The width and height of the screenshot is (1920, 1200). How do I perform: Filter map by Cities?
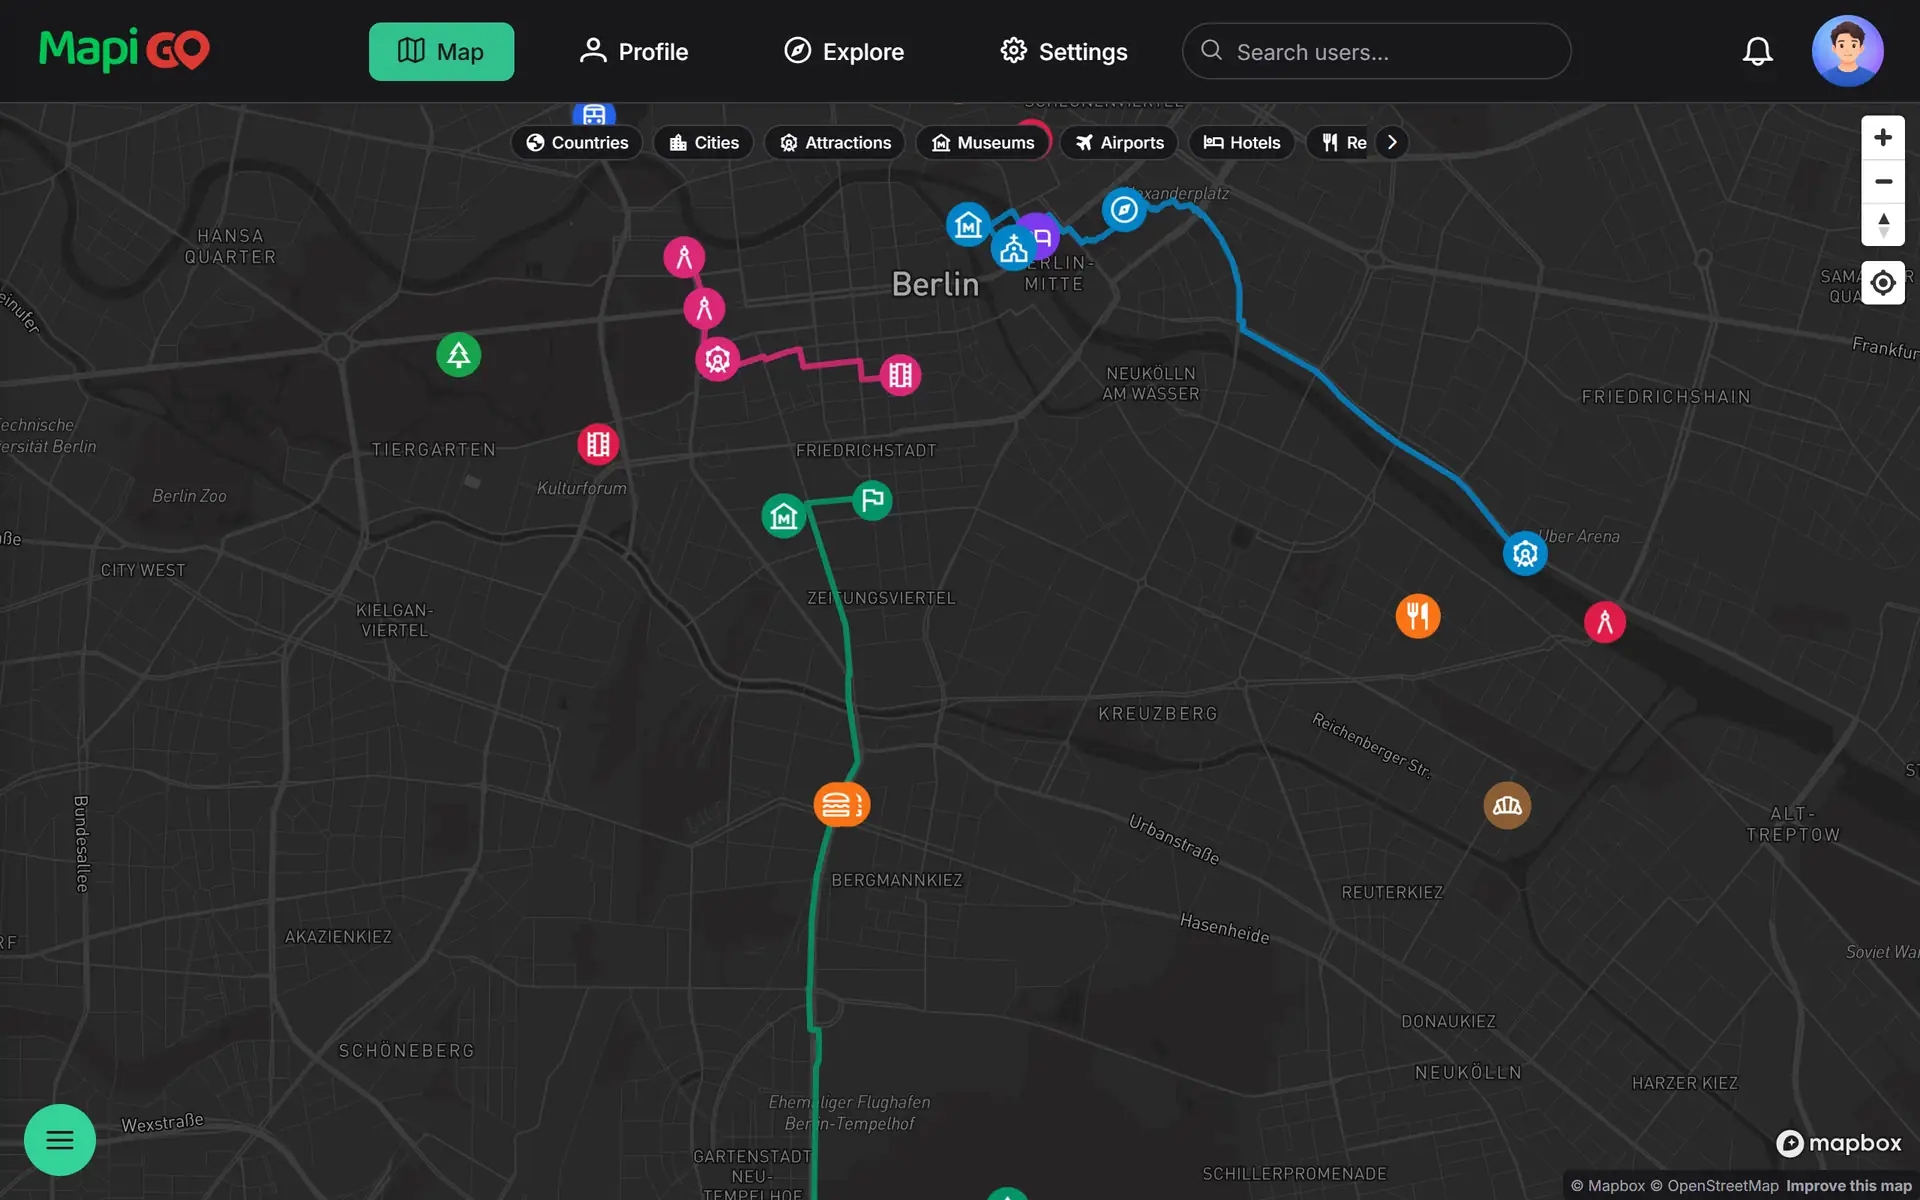704,143
